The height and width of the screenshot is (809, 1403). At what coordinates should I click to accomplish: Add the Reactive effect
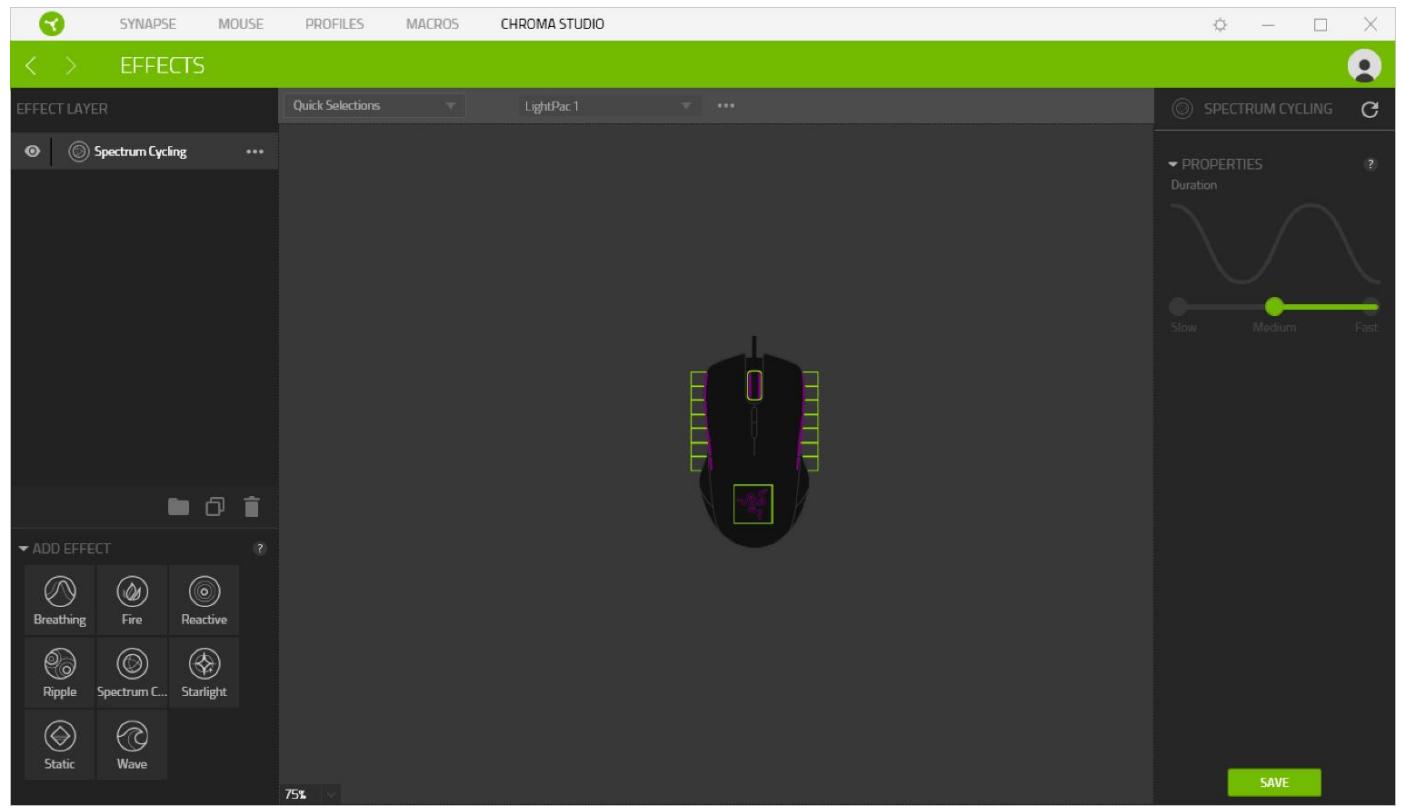[204, 600]
